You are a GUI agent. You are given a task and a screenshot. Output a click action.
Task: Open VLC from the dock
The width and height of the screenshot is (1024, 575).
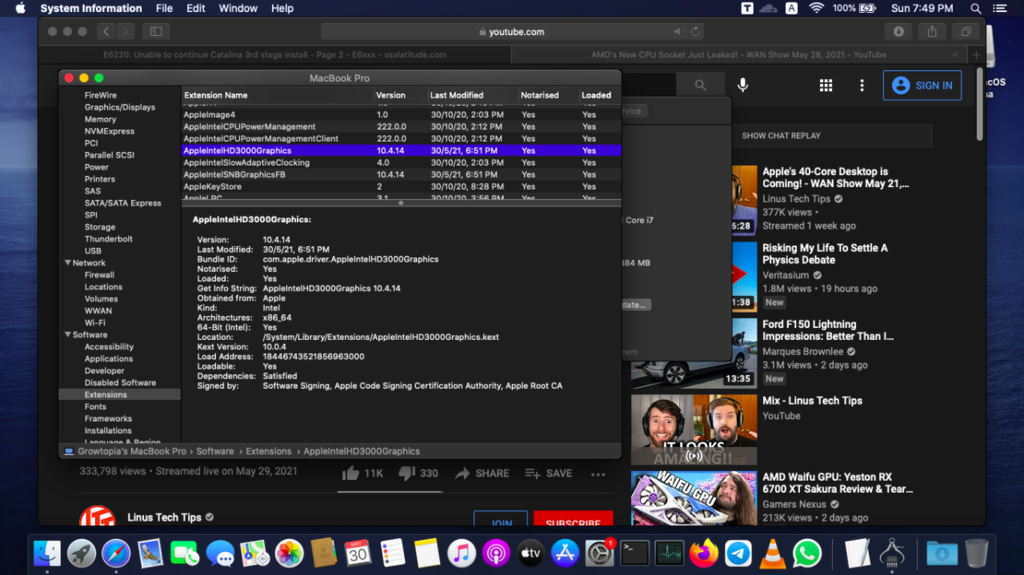pyautogui.click(x=771, y=552)
